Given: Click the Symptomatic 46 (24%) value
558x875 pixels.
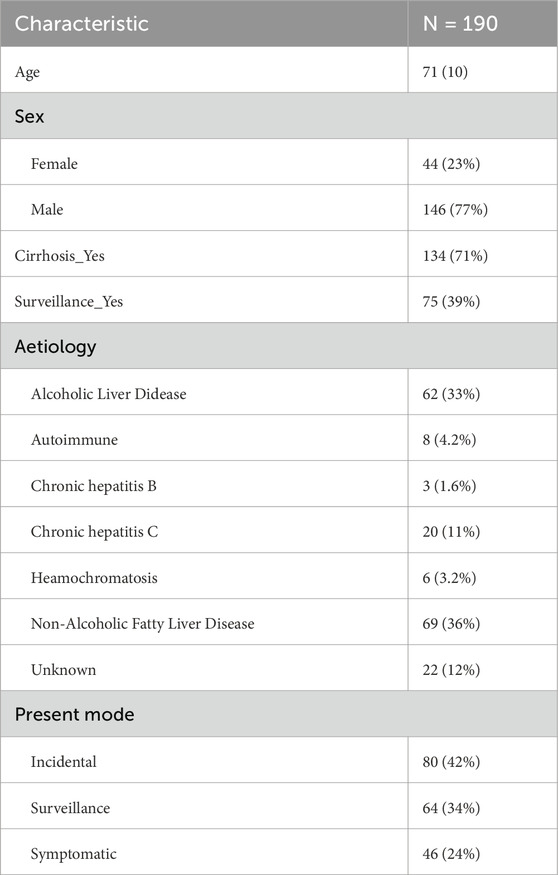Looking at the screenshot, I should (451, 854).
